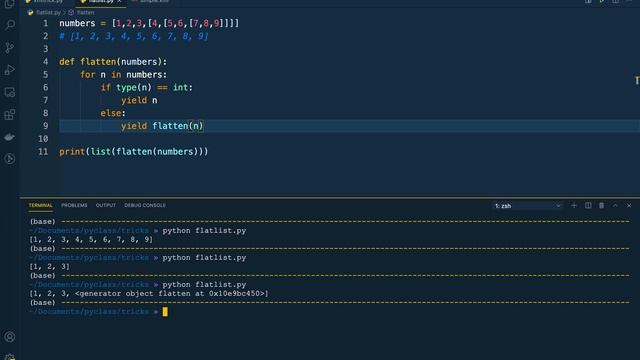This screenshot has height=360, width=640.
Task: Open the bottom circular activity bar icon
Action: point(9,159)
